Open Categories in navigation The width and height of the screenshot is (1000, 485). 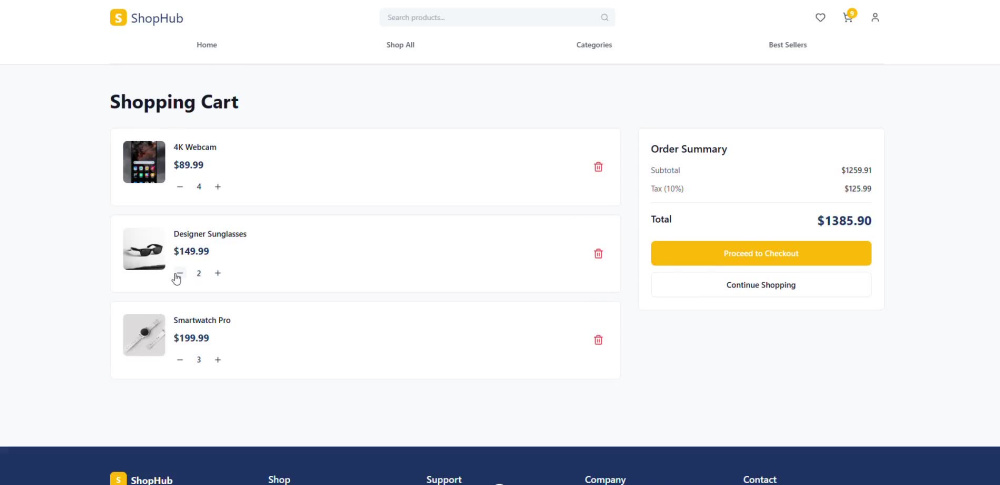tap(594, 45)
